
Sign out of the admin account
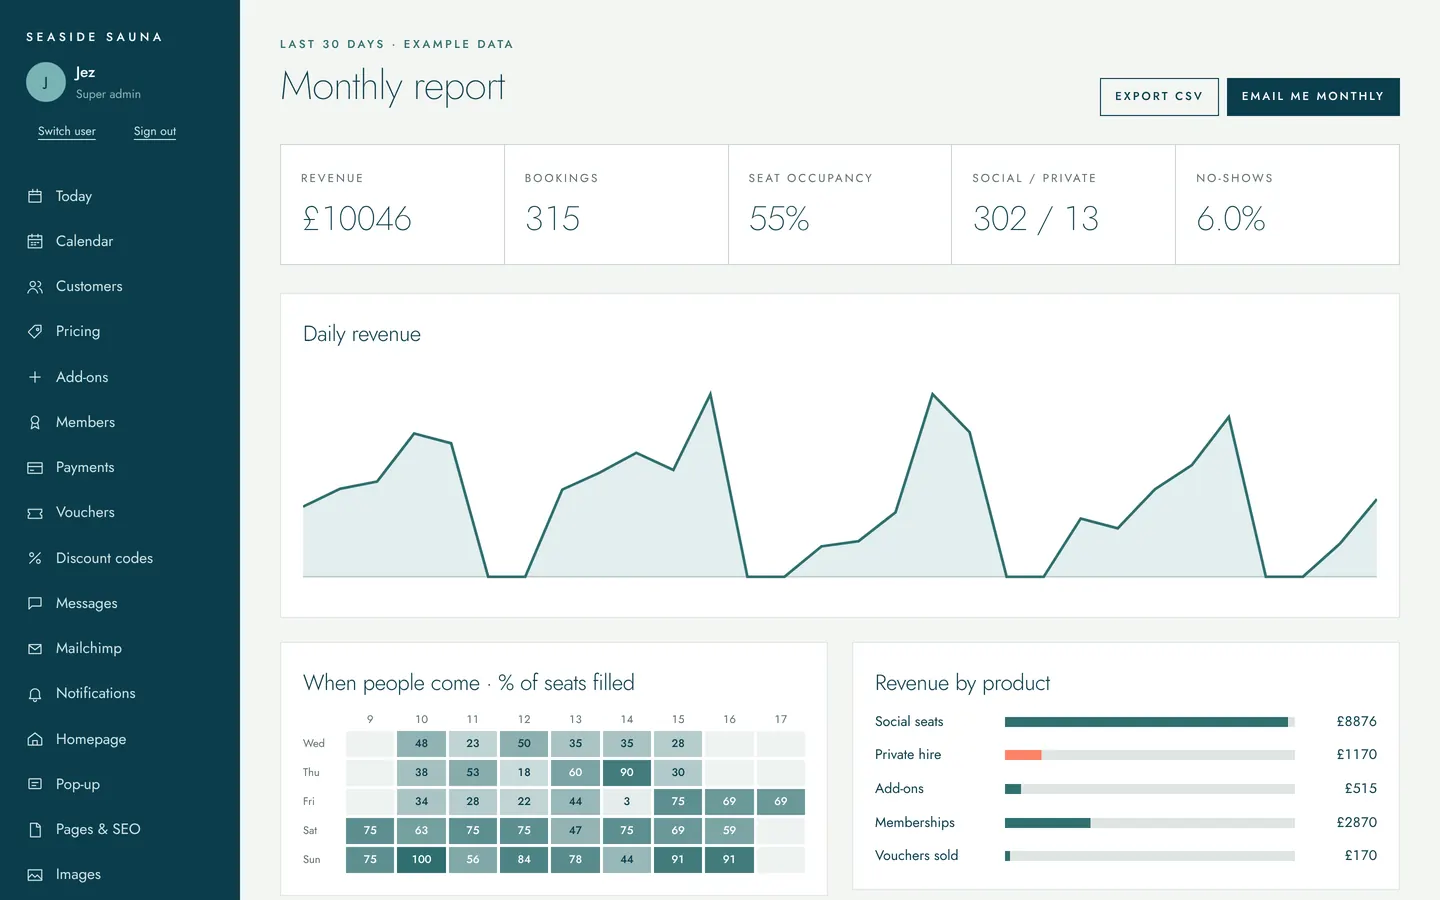pyautogui.click(x=155, y=131)
